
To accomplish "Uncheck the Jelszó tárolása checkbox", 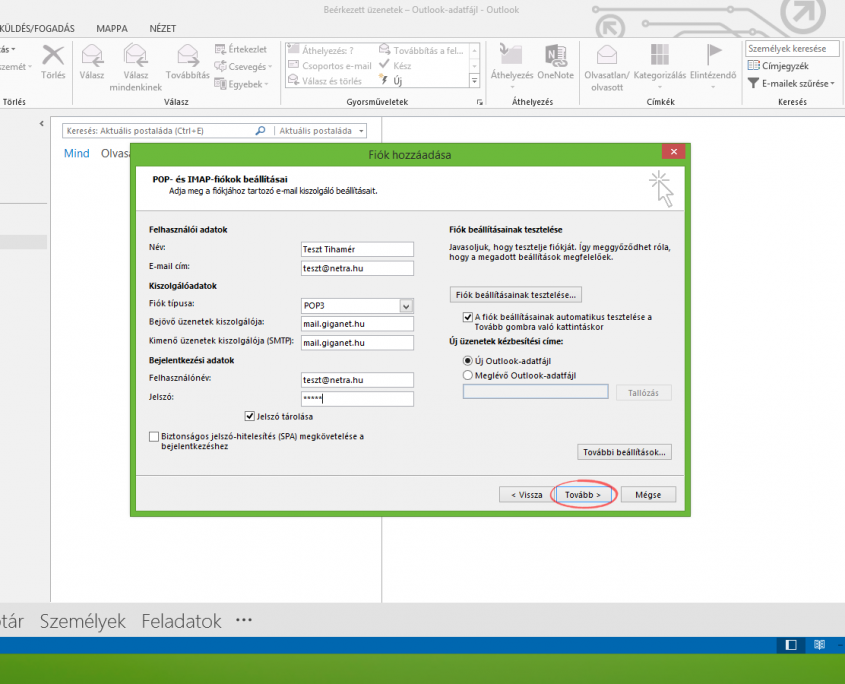I will point(250,416).
